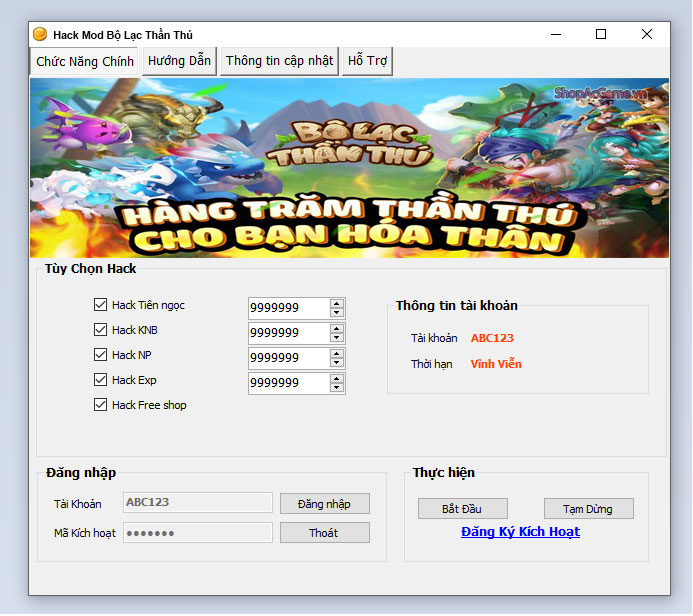
Task: Click the Mã Kích hoạt password field
Action: pos(198,533)
